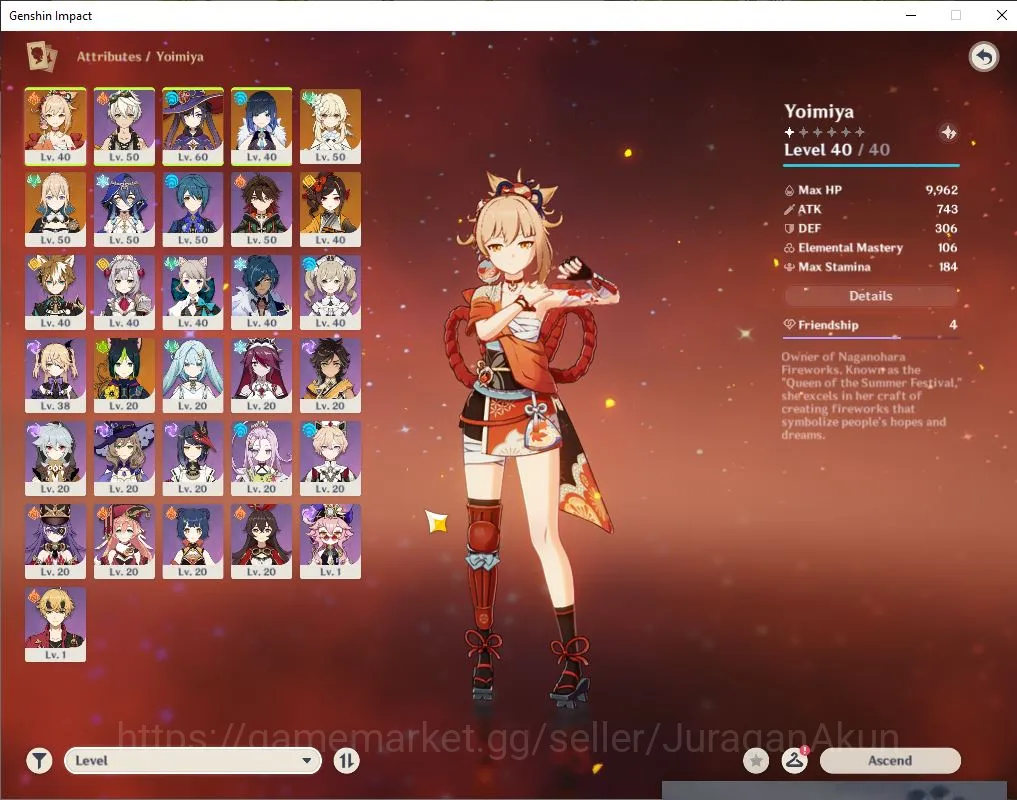Click the Attributes / Yoimiya breadcrumb text
This screenshot has width=1017, height=800.
click(140, 56)
